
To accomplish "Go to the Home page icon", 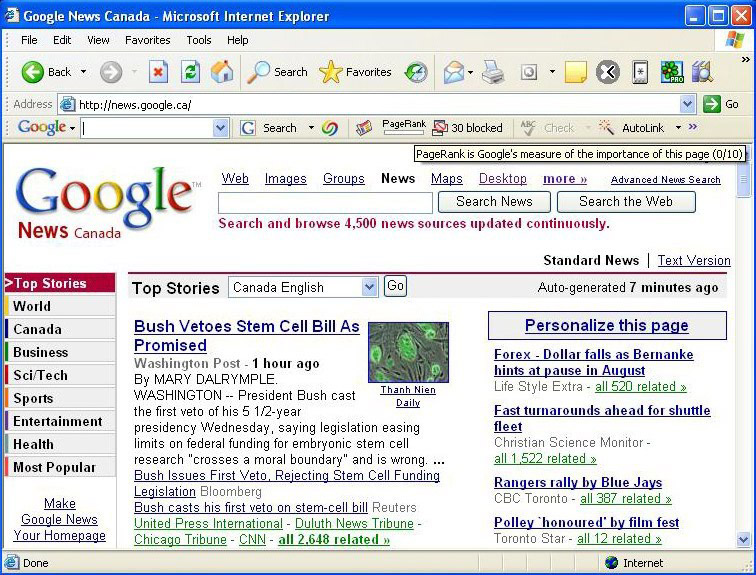I will click(222, 72).
